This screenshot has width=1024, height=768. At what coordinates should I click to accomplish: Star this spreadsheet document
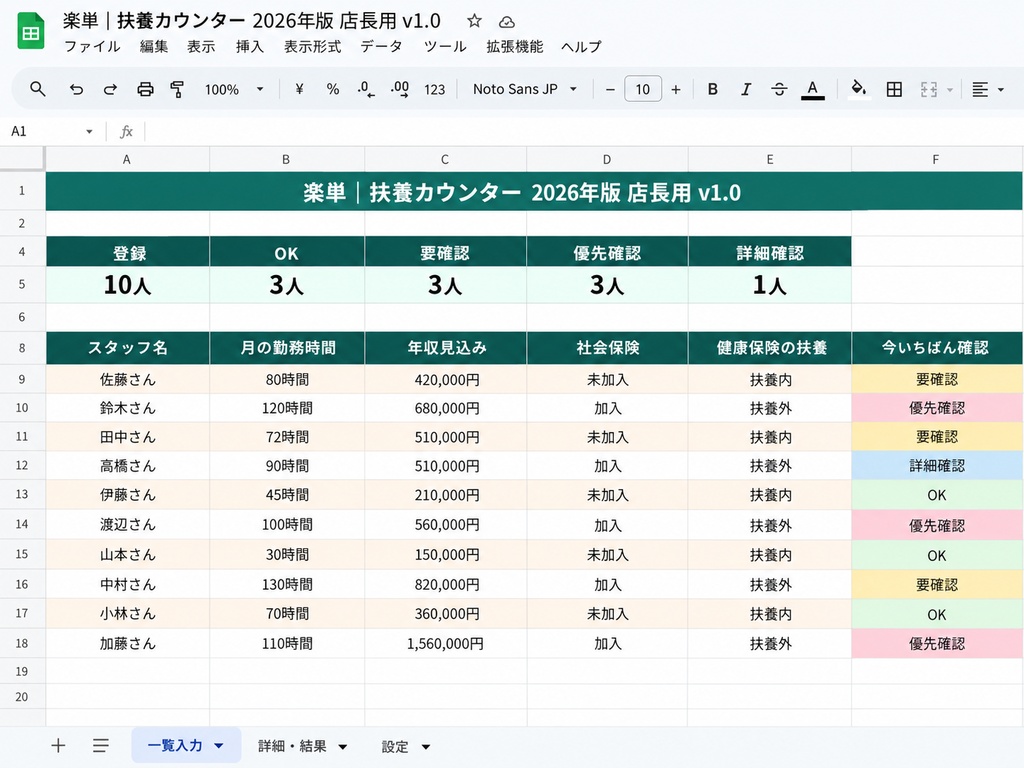(474, 22)
